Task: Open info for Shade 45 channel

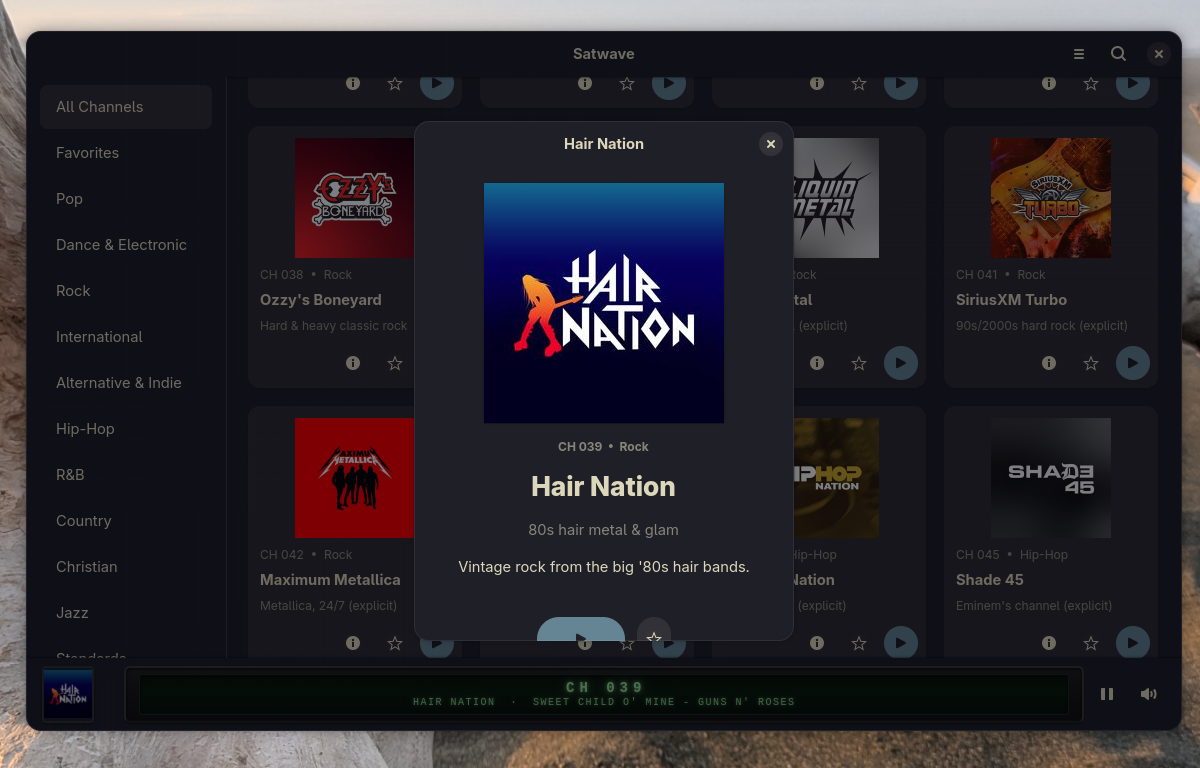Action: (1049, 643)
